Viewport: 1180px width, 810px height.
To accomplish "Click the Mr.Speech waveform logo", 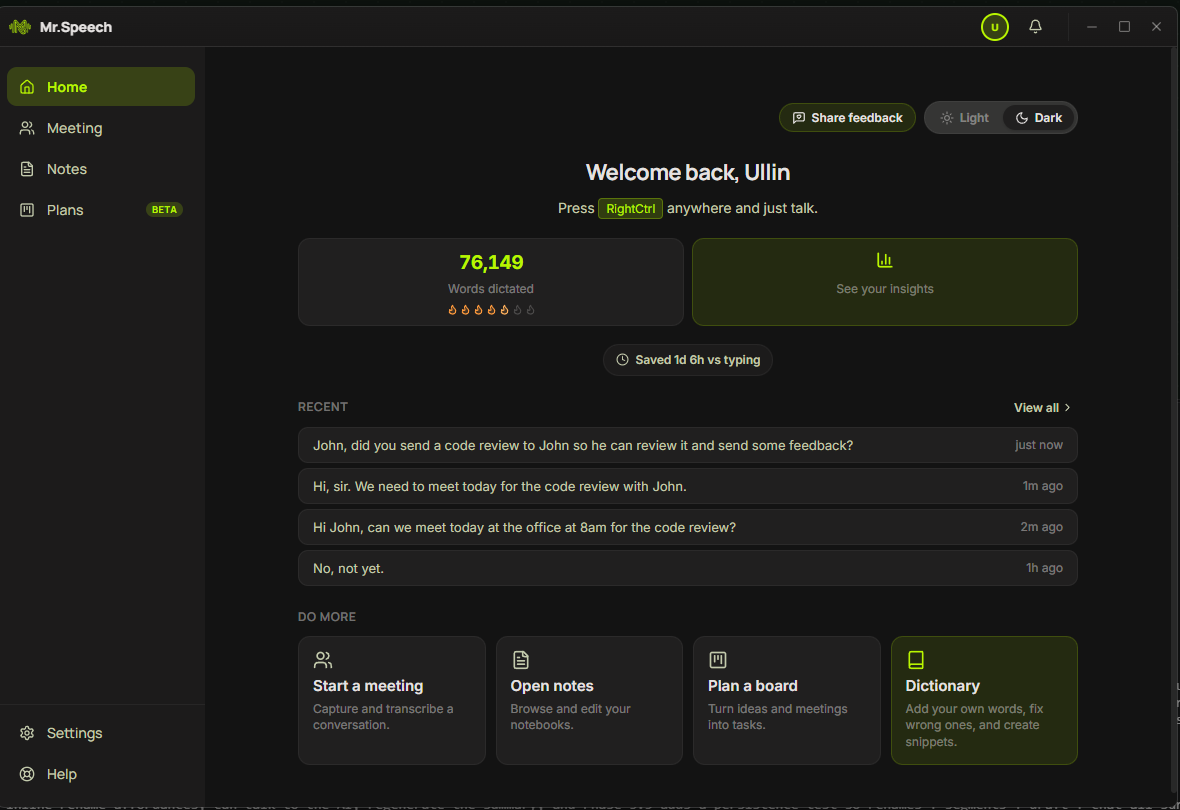I will (x=20, y=27).
